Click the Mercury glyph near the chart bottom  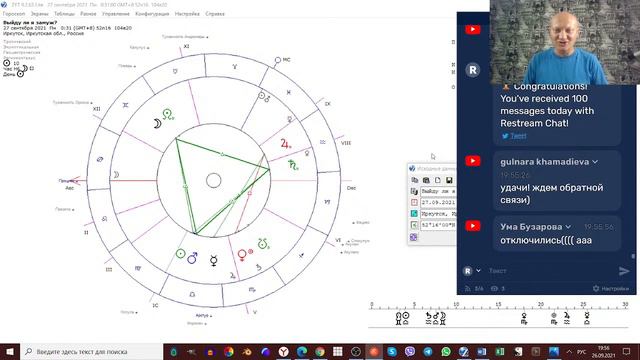213,261
